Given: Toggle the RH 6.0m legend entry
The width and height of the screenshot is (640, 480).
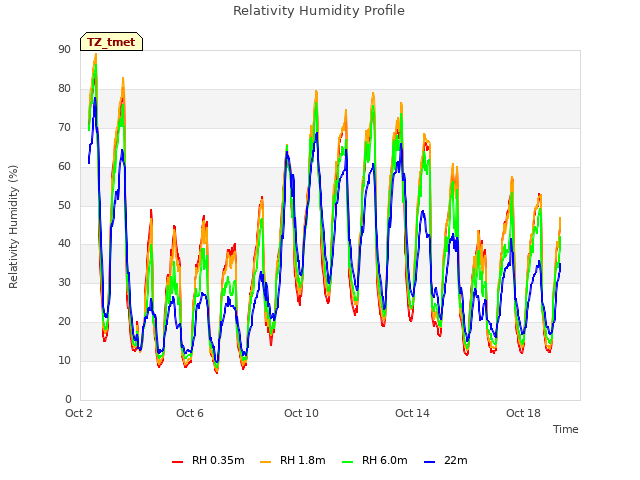Looking at the screenshot, I should tap(375, 460).
